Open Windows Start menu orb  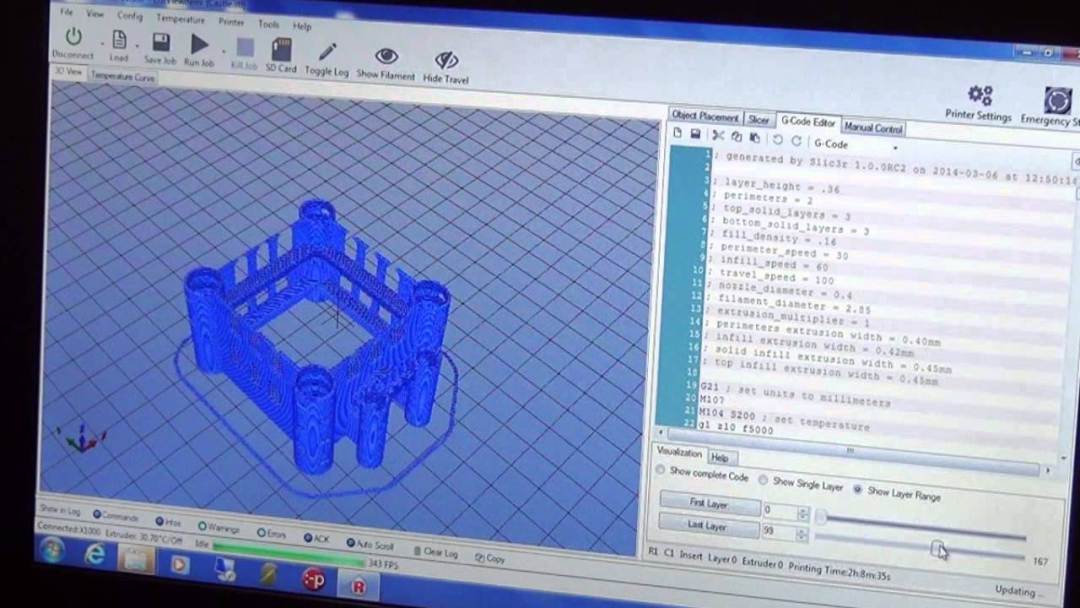[53, 551]
